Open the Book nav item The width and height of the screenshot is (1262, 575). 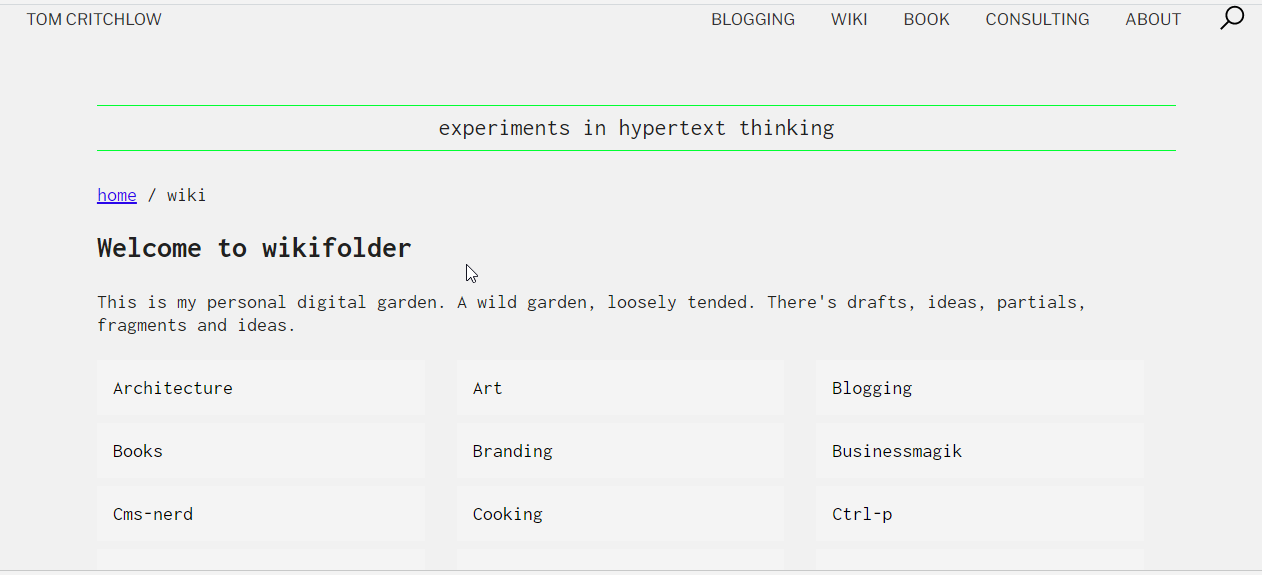pos(926,19)
